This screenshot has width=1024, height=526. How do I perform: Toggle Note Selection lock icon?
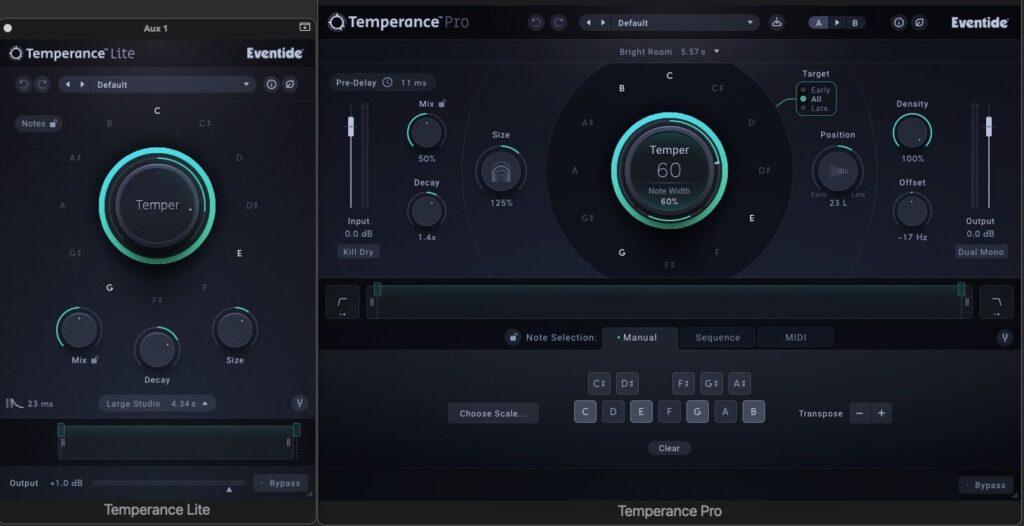(x=513, y=338)
